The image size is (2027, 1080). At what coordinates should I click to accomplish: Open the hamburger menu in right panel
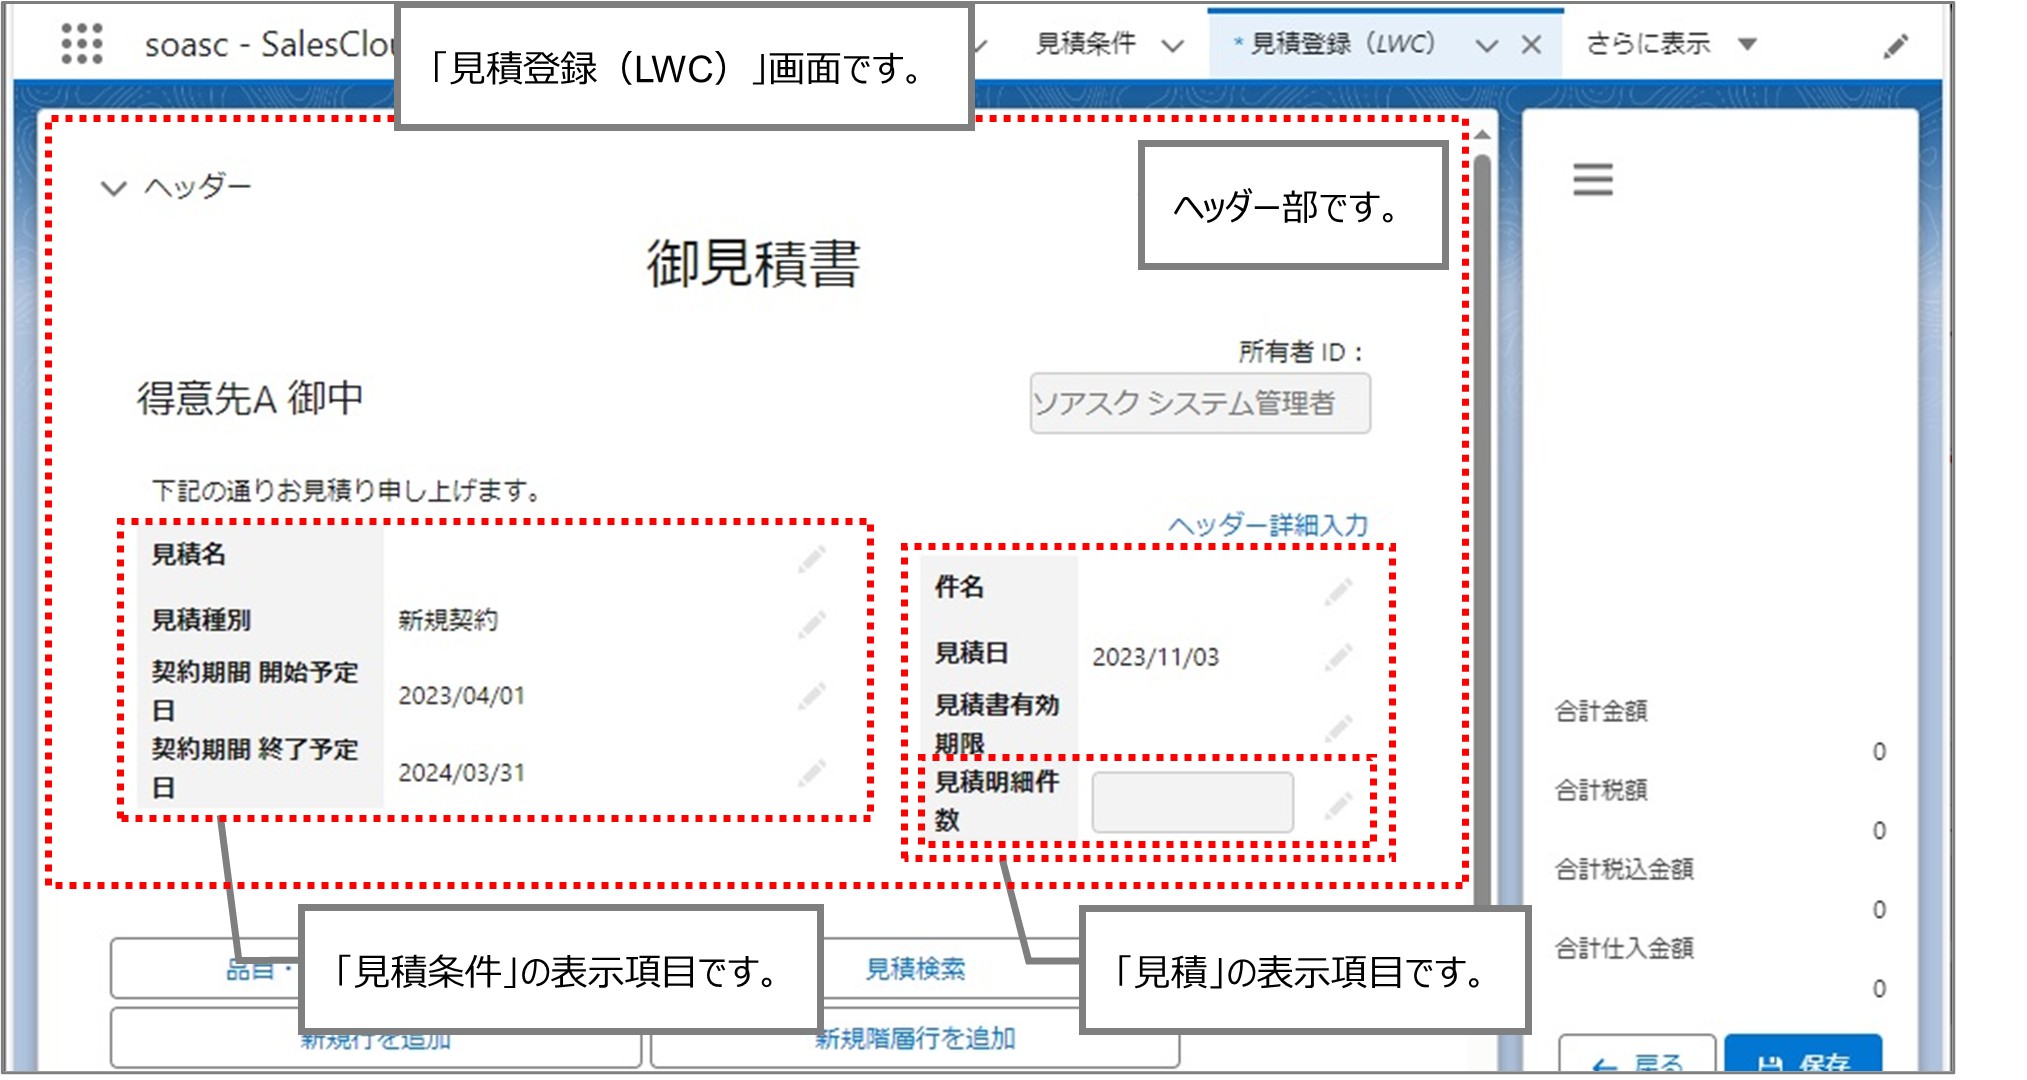1592,180
